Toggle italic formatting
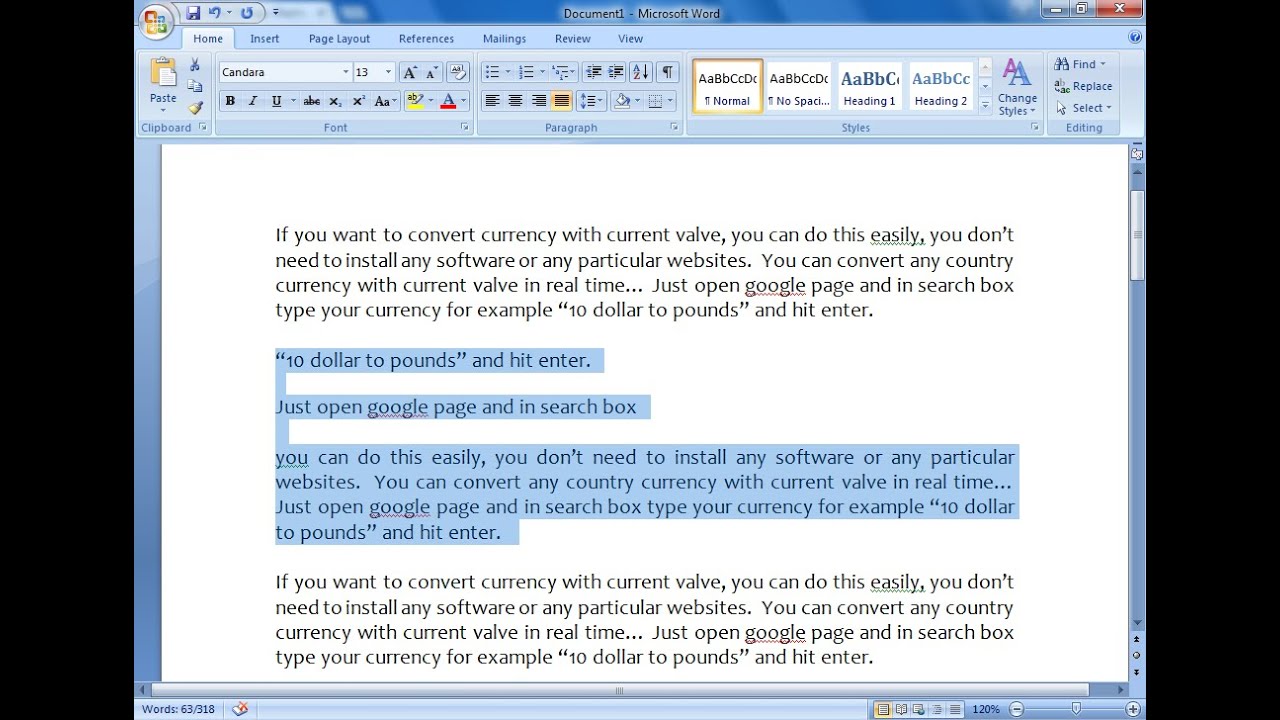 point(252,101)
